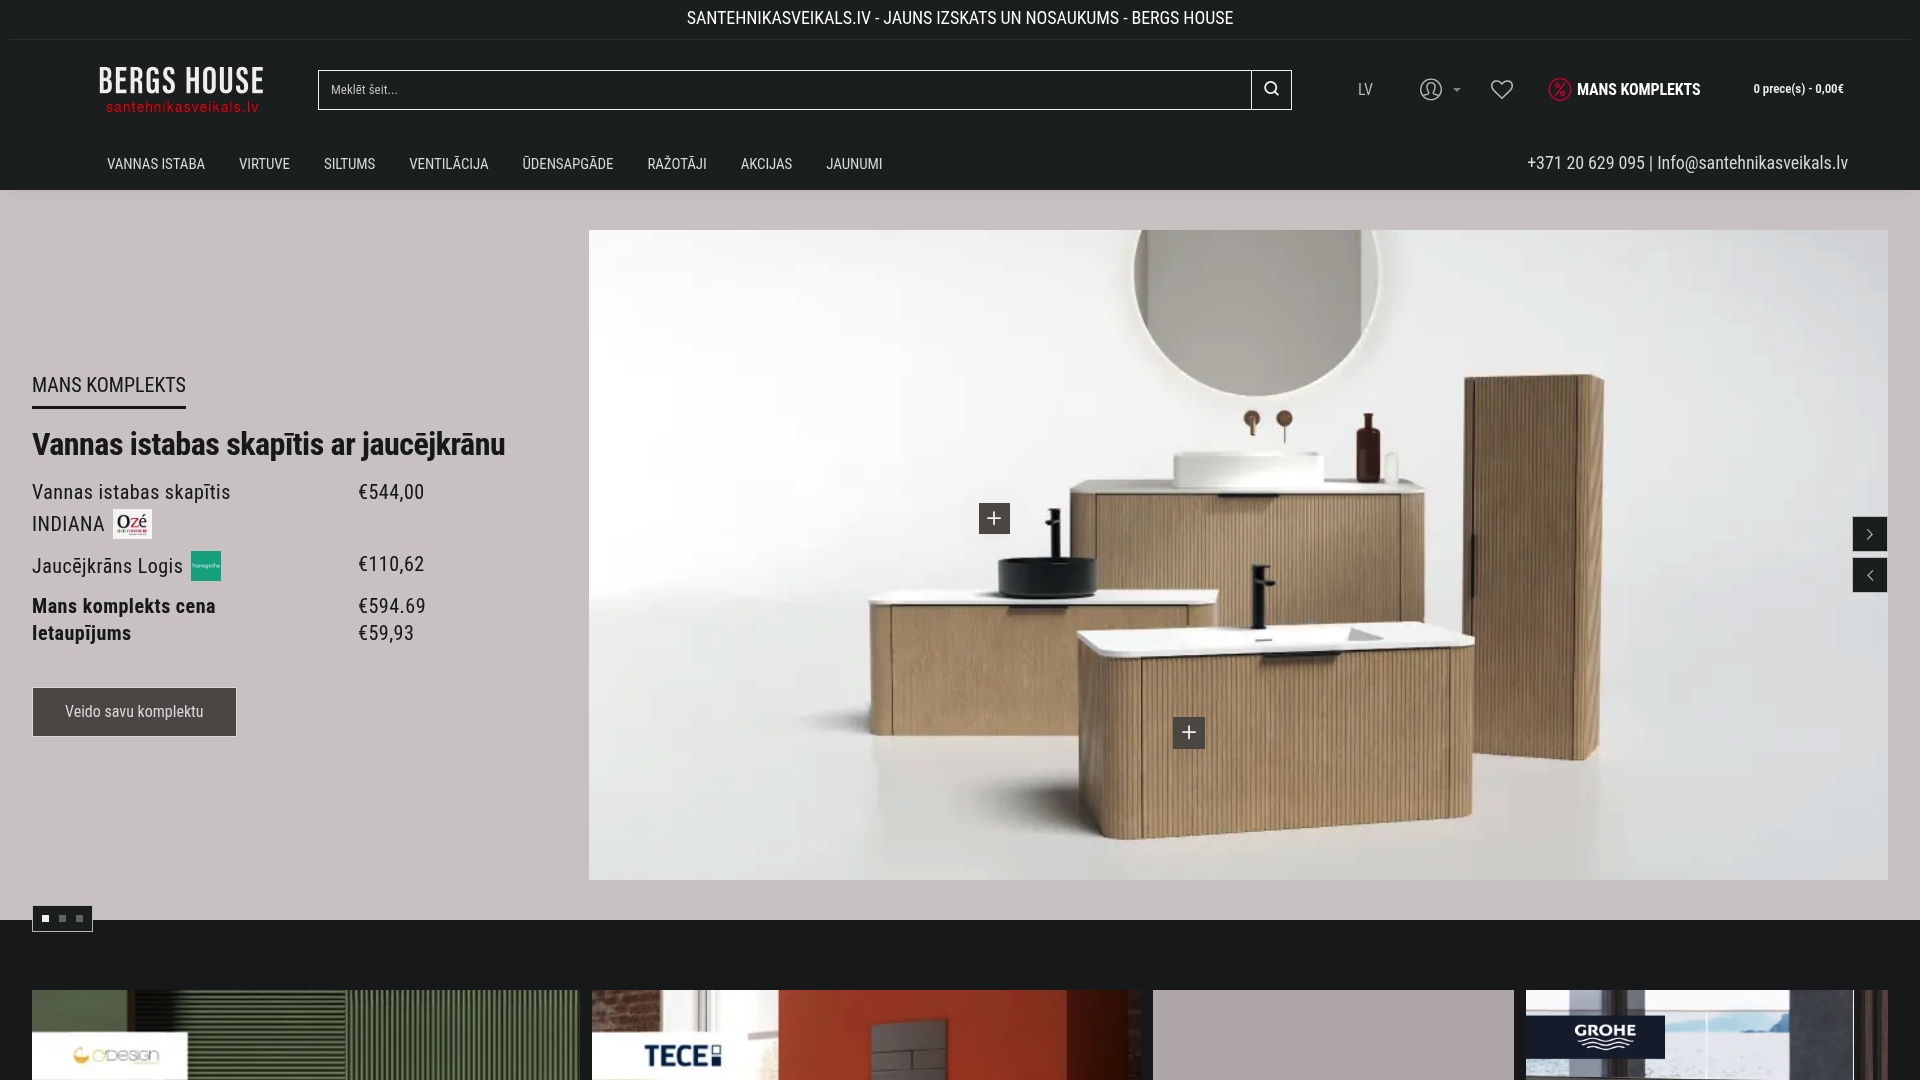Image resolution: width=1920 pixels, height=1080 pixels.
Task: Click the plus hotspot on the black basin cabinet
Action: (x=994, y=518)
